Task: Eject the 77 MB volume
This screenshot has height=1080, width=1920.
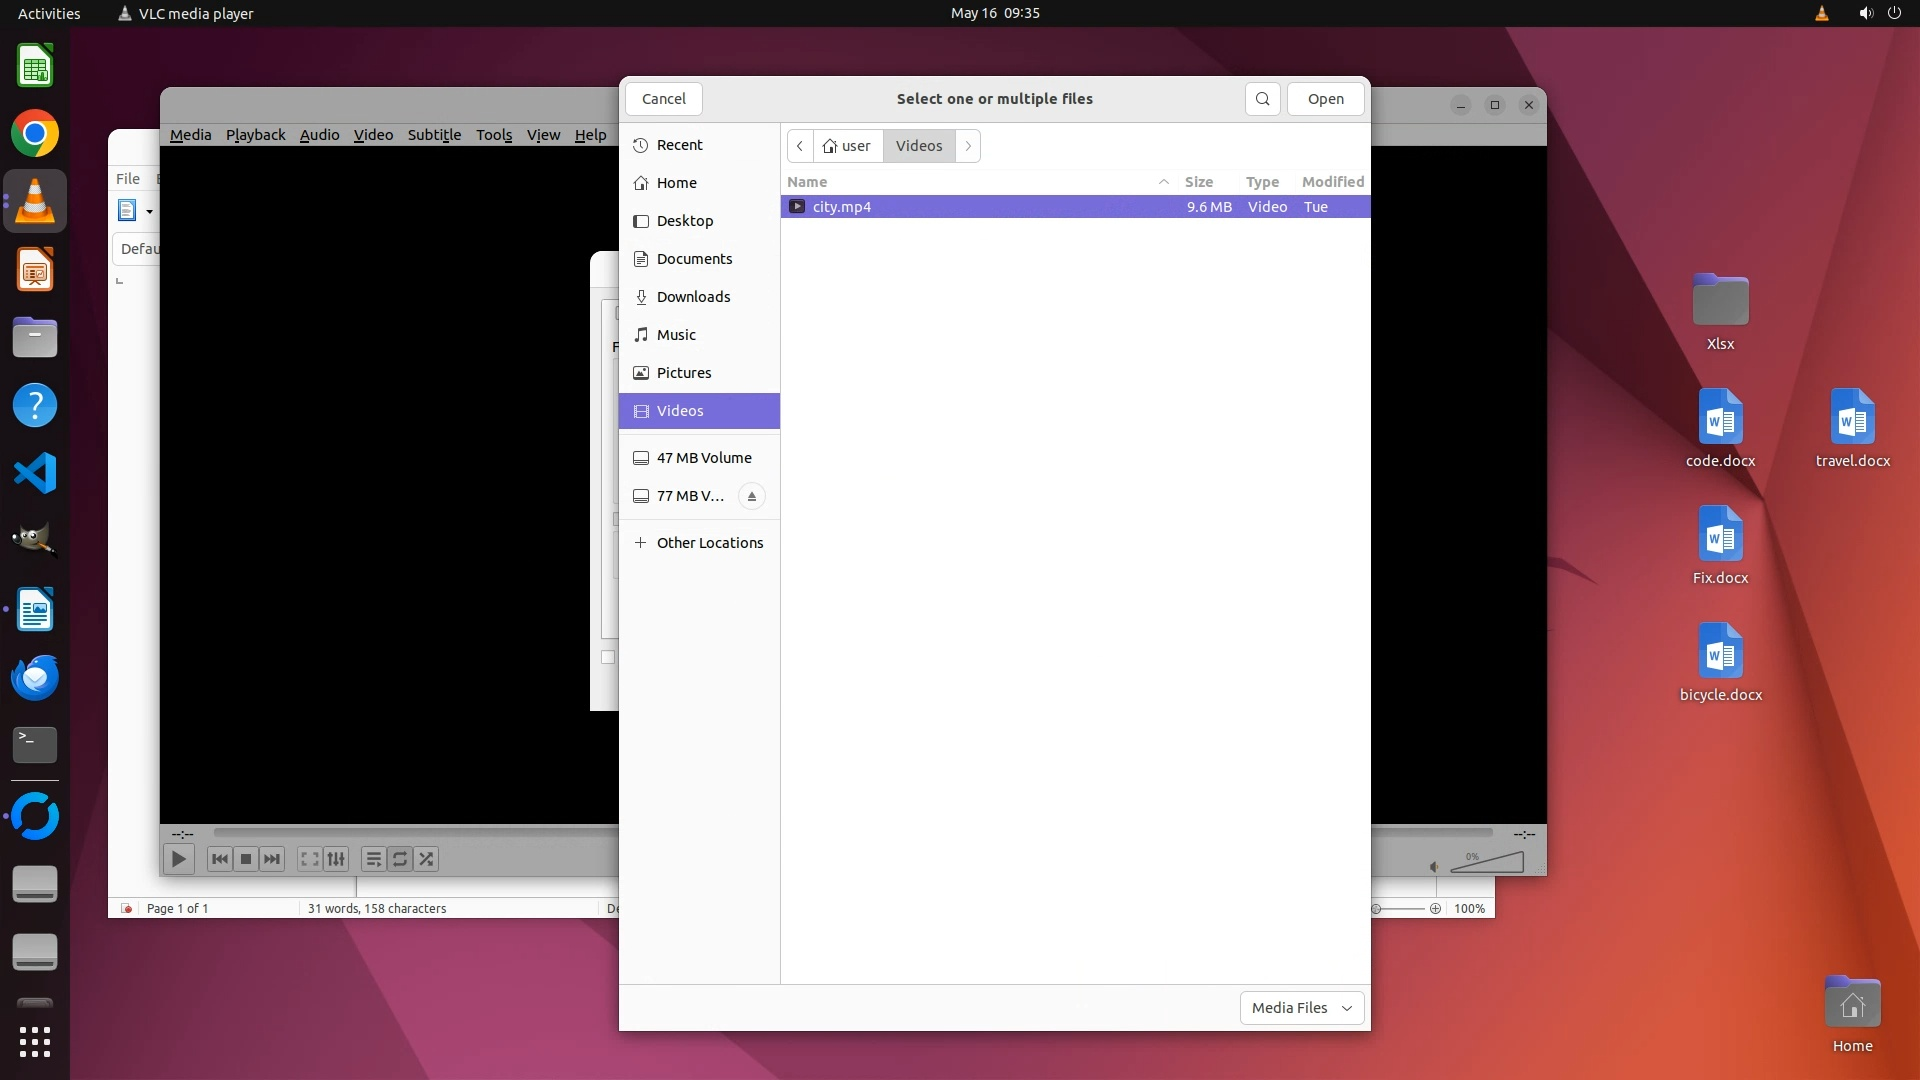Action: coord(751,496)
